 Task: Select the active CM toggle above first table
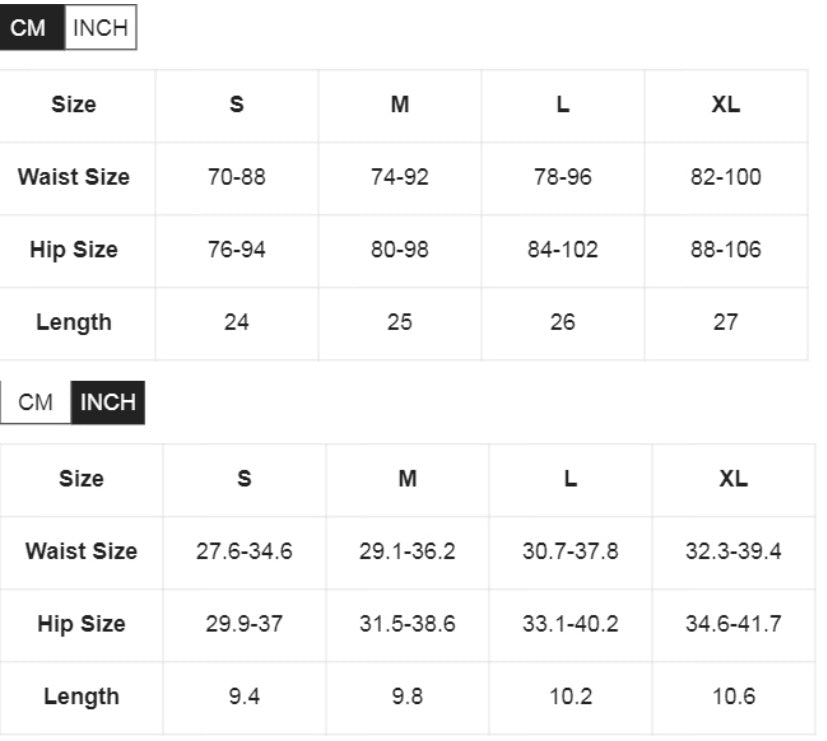(x=31, y=28)
